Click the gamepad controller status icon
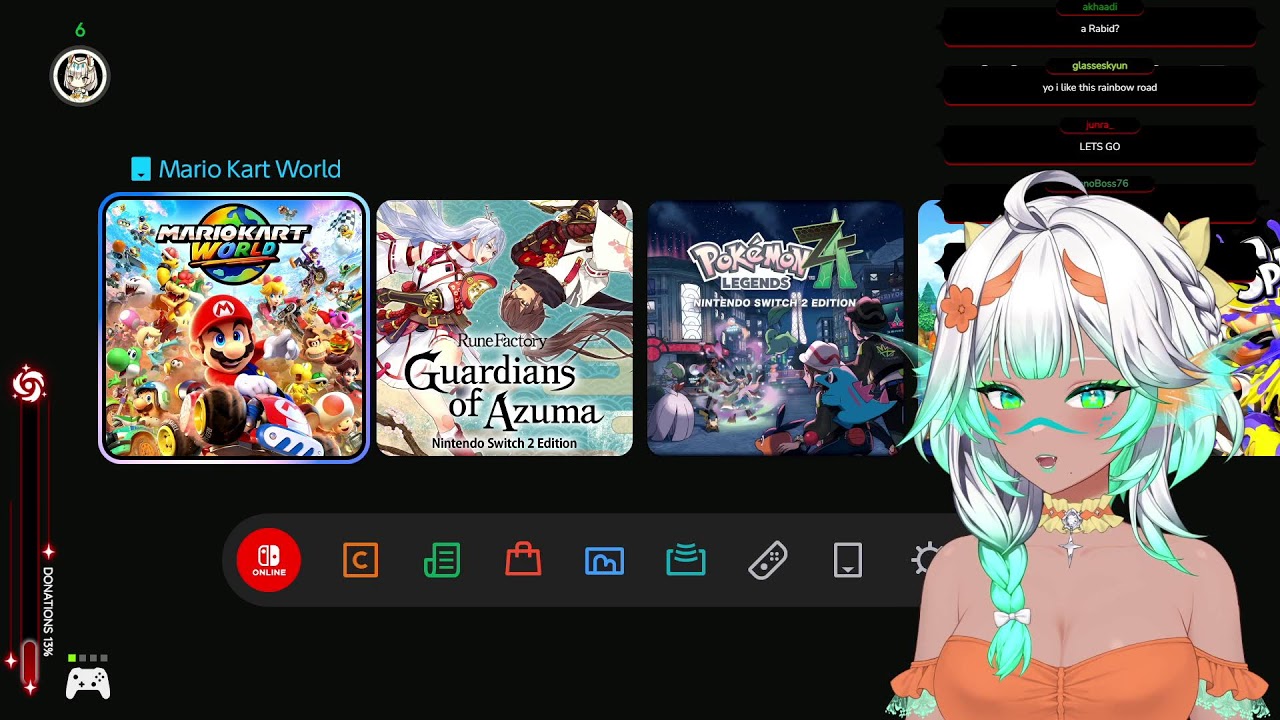Screen dimensions: 1280x720 click(88, 683)
